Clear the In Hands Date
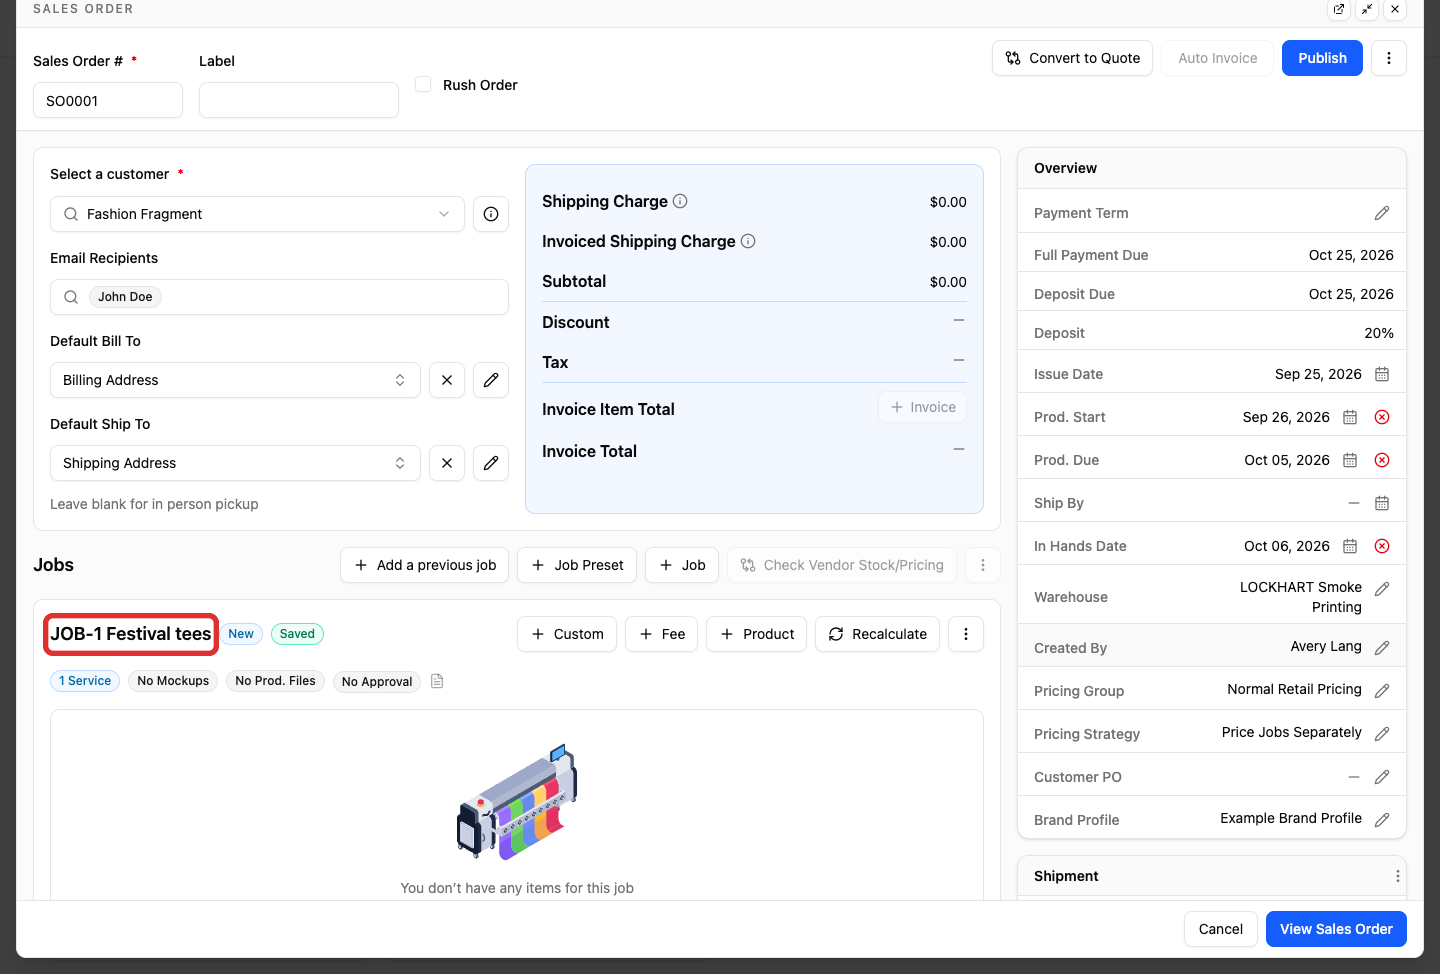 coord(1382,546)
